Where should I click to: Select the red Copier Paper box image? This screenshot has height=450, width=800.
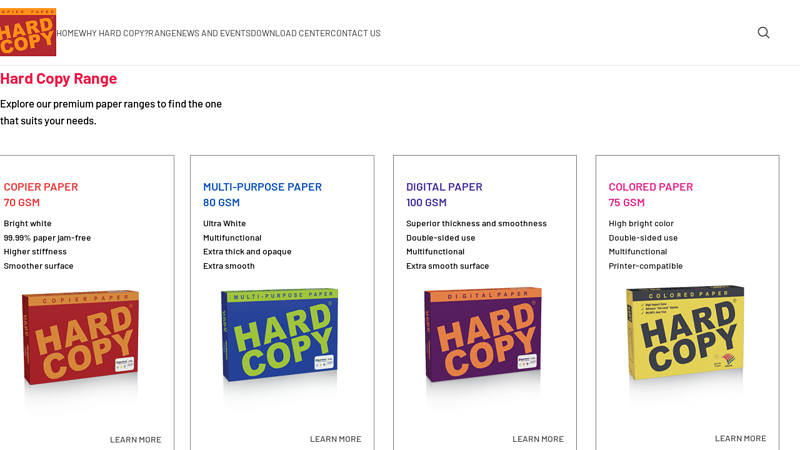click(80, 338)
